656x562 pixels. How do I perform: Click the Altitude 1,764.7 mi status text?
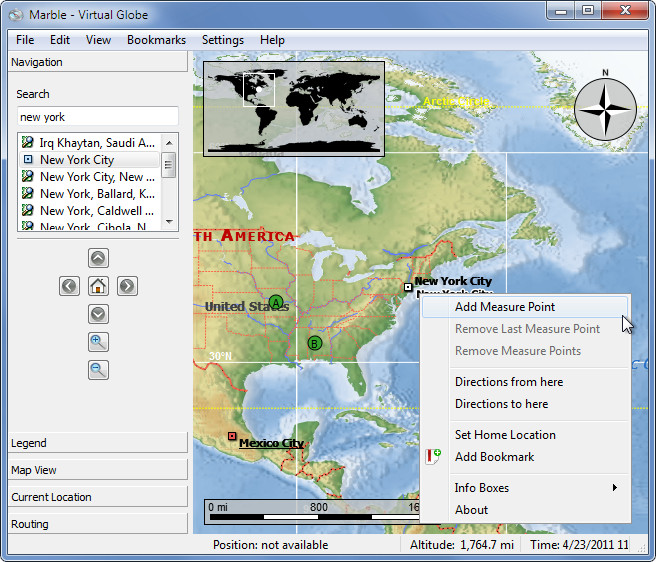click(461, 544)
